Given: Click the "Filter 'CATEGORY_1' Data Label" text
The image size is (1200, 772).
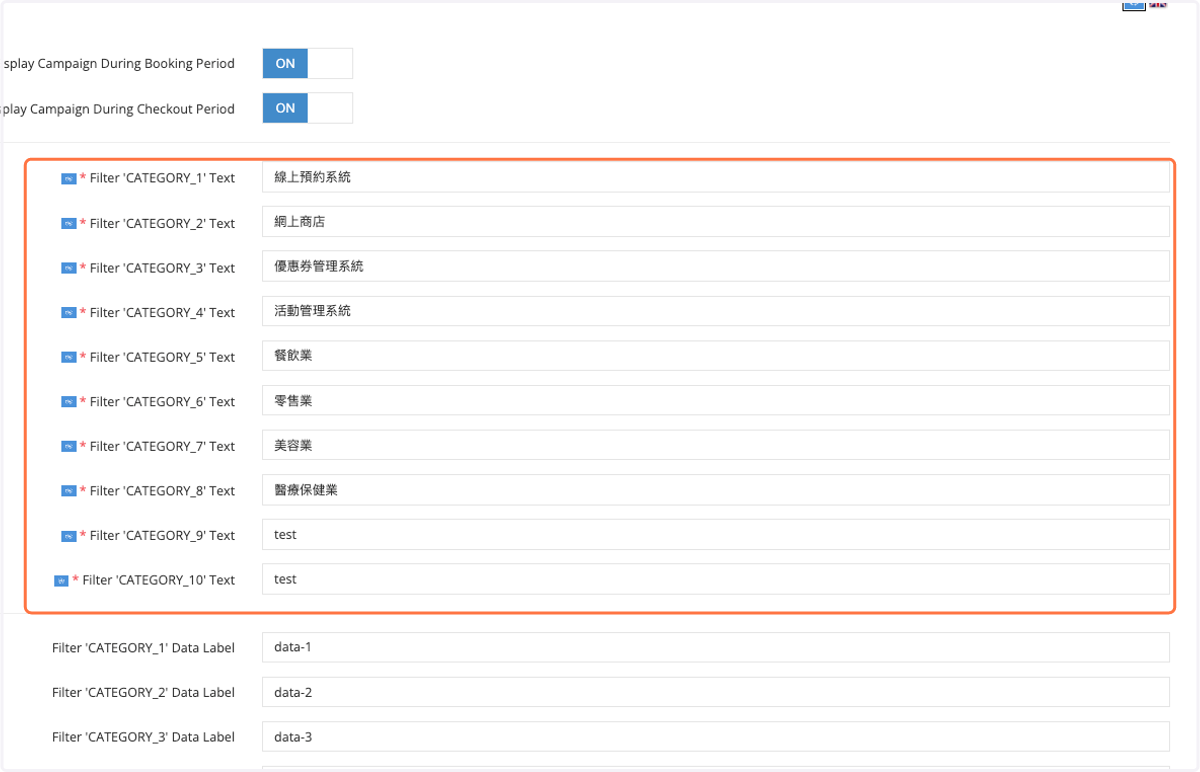Looking at the screenshot, I should (x=143, y=648).
